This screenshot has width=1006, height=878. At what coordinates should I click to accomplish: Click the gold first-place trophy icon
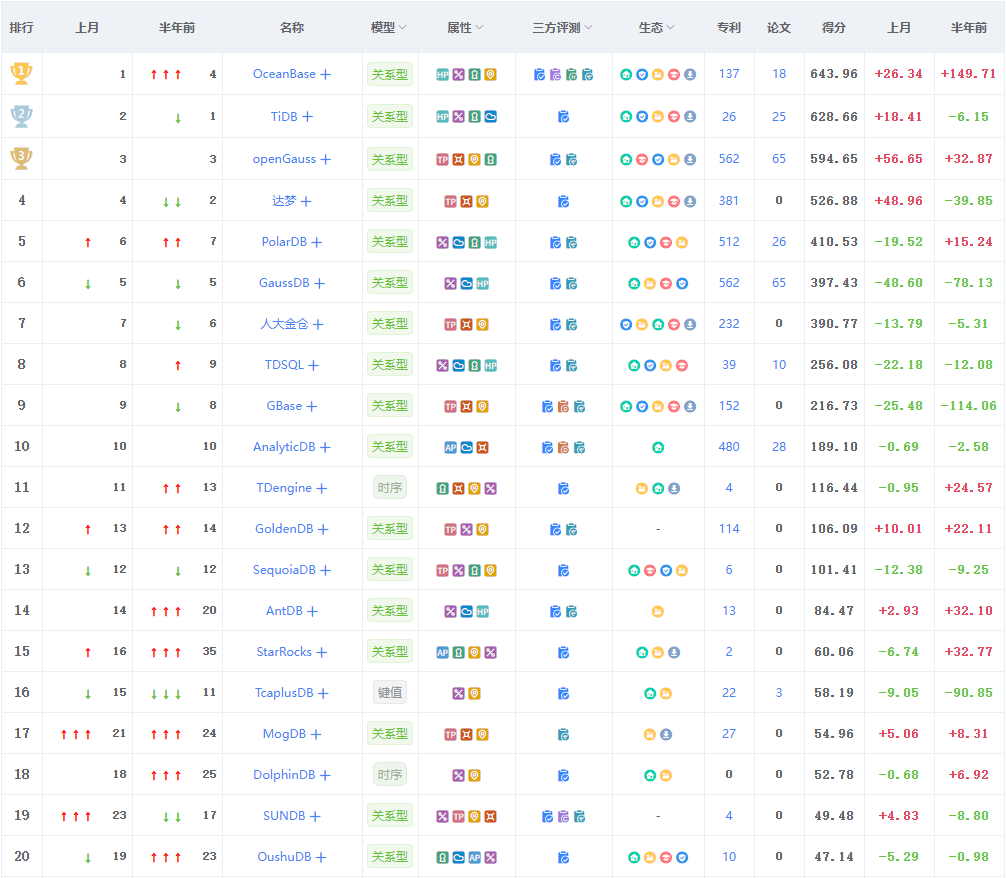21,73
